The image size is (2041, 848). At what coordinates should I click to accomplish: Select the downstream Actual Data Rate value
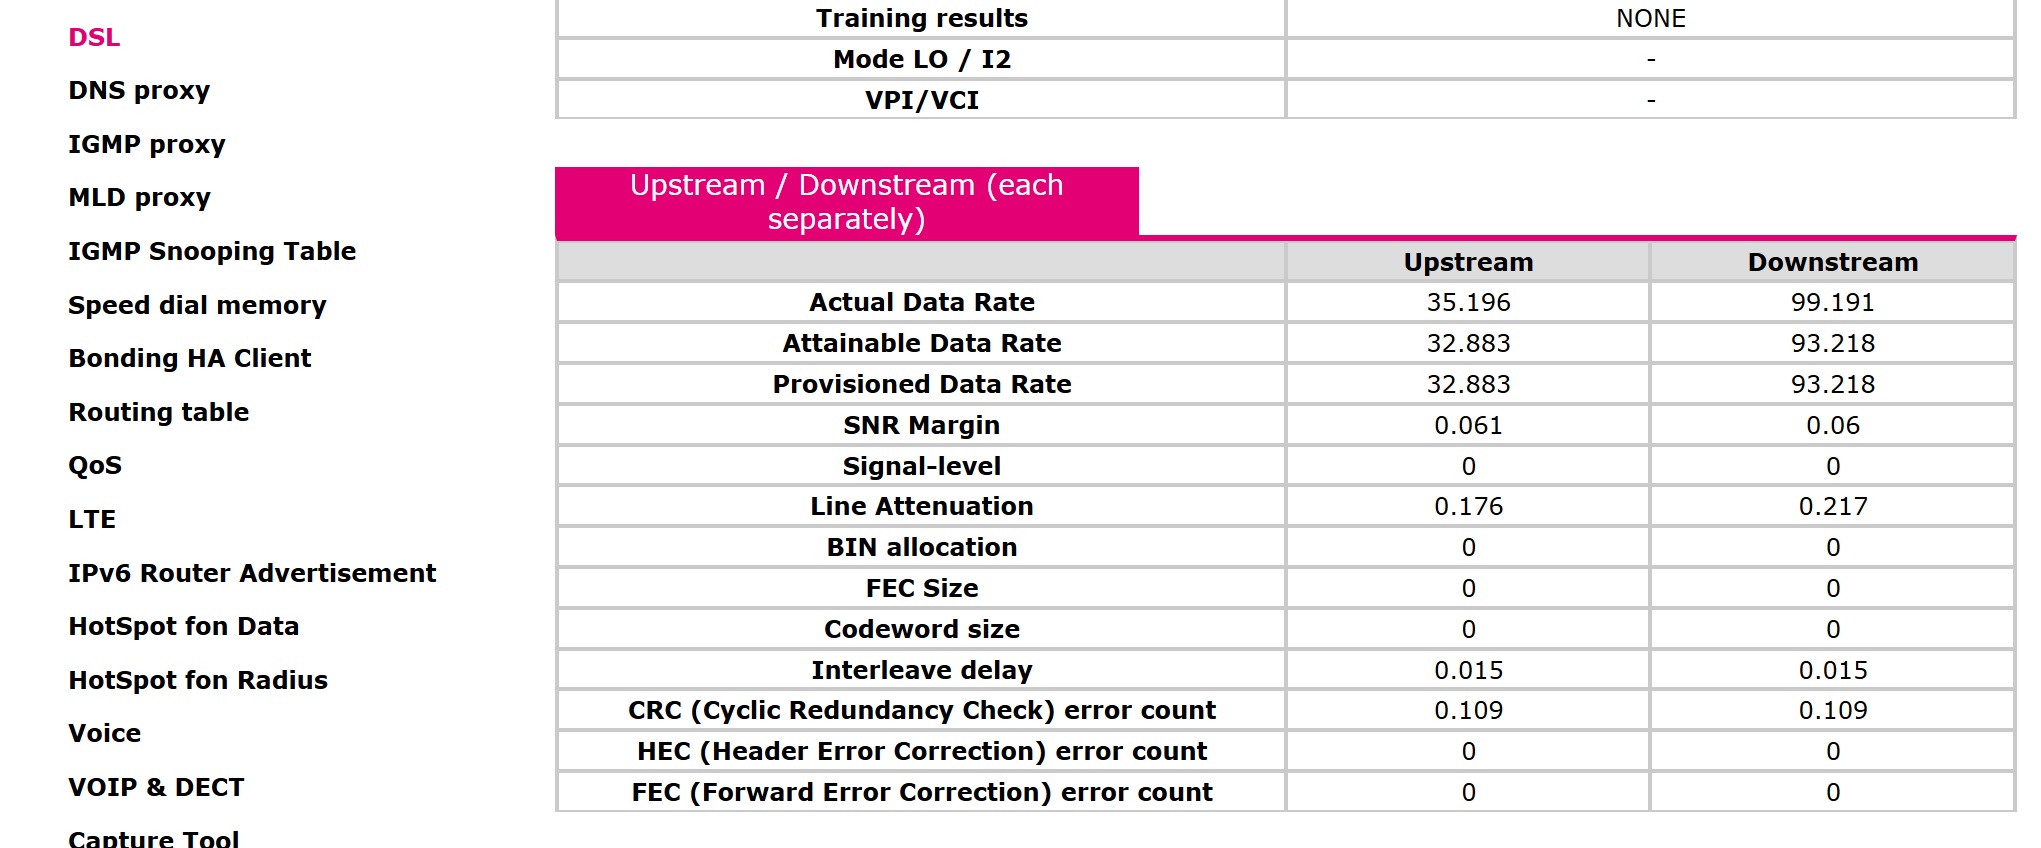pyautogui.click(x=1832, y=302)
